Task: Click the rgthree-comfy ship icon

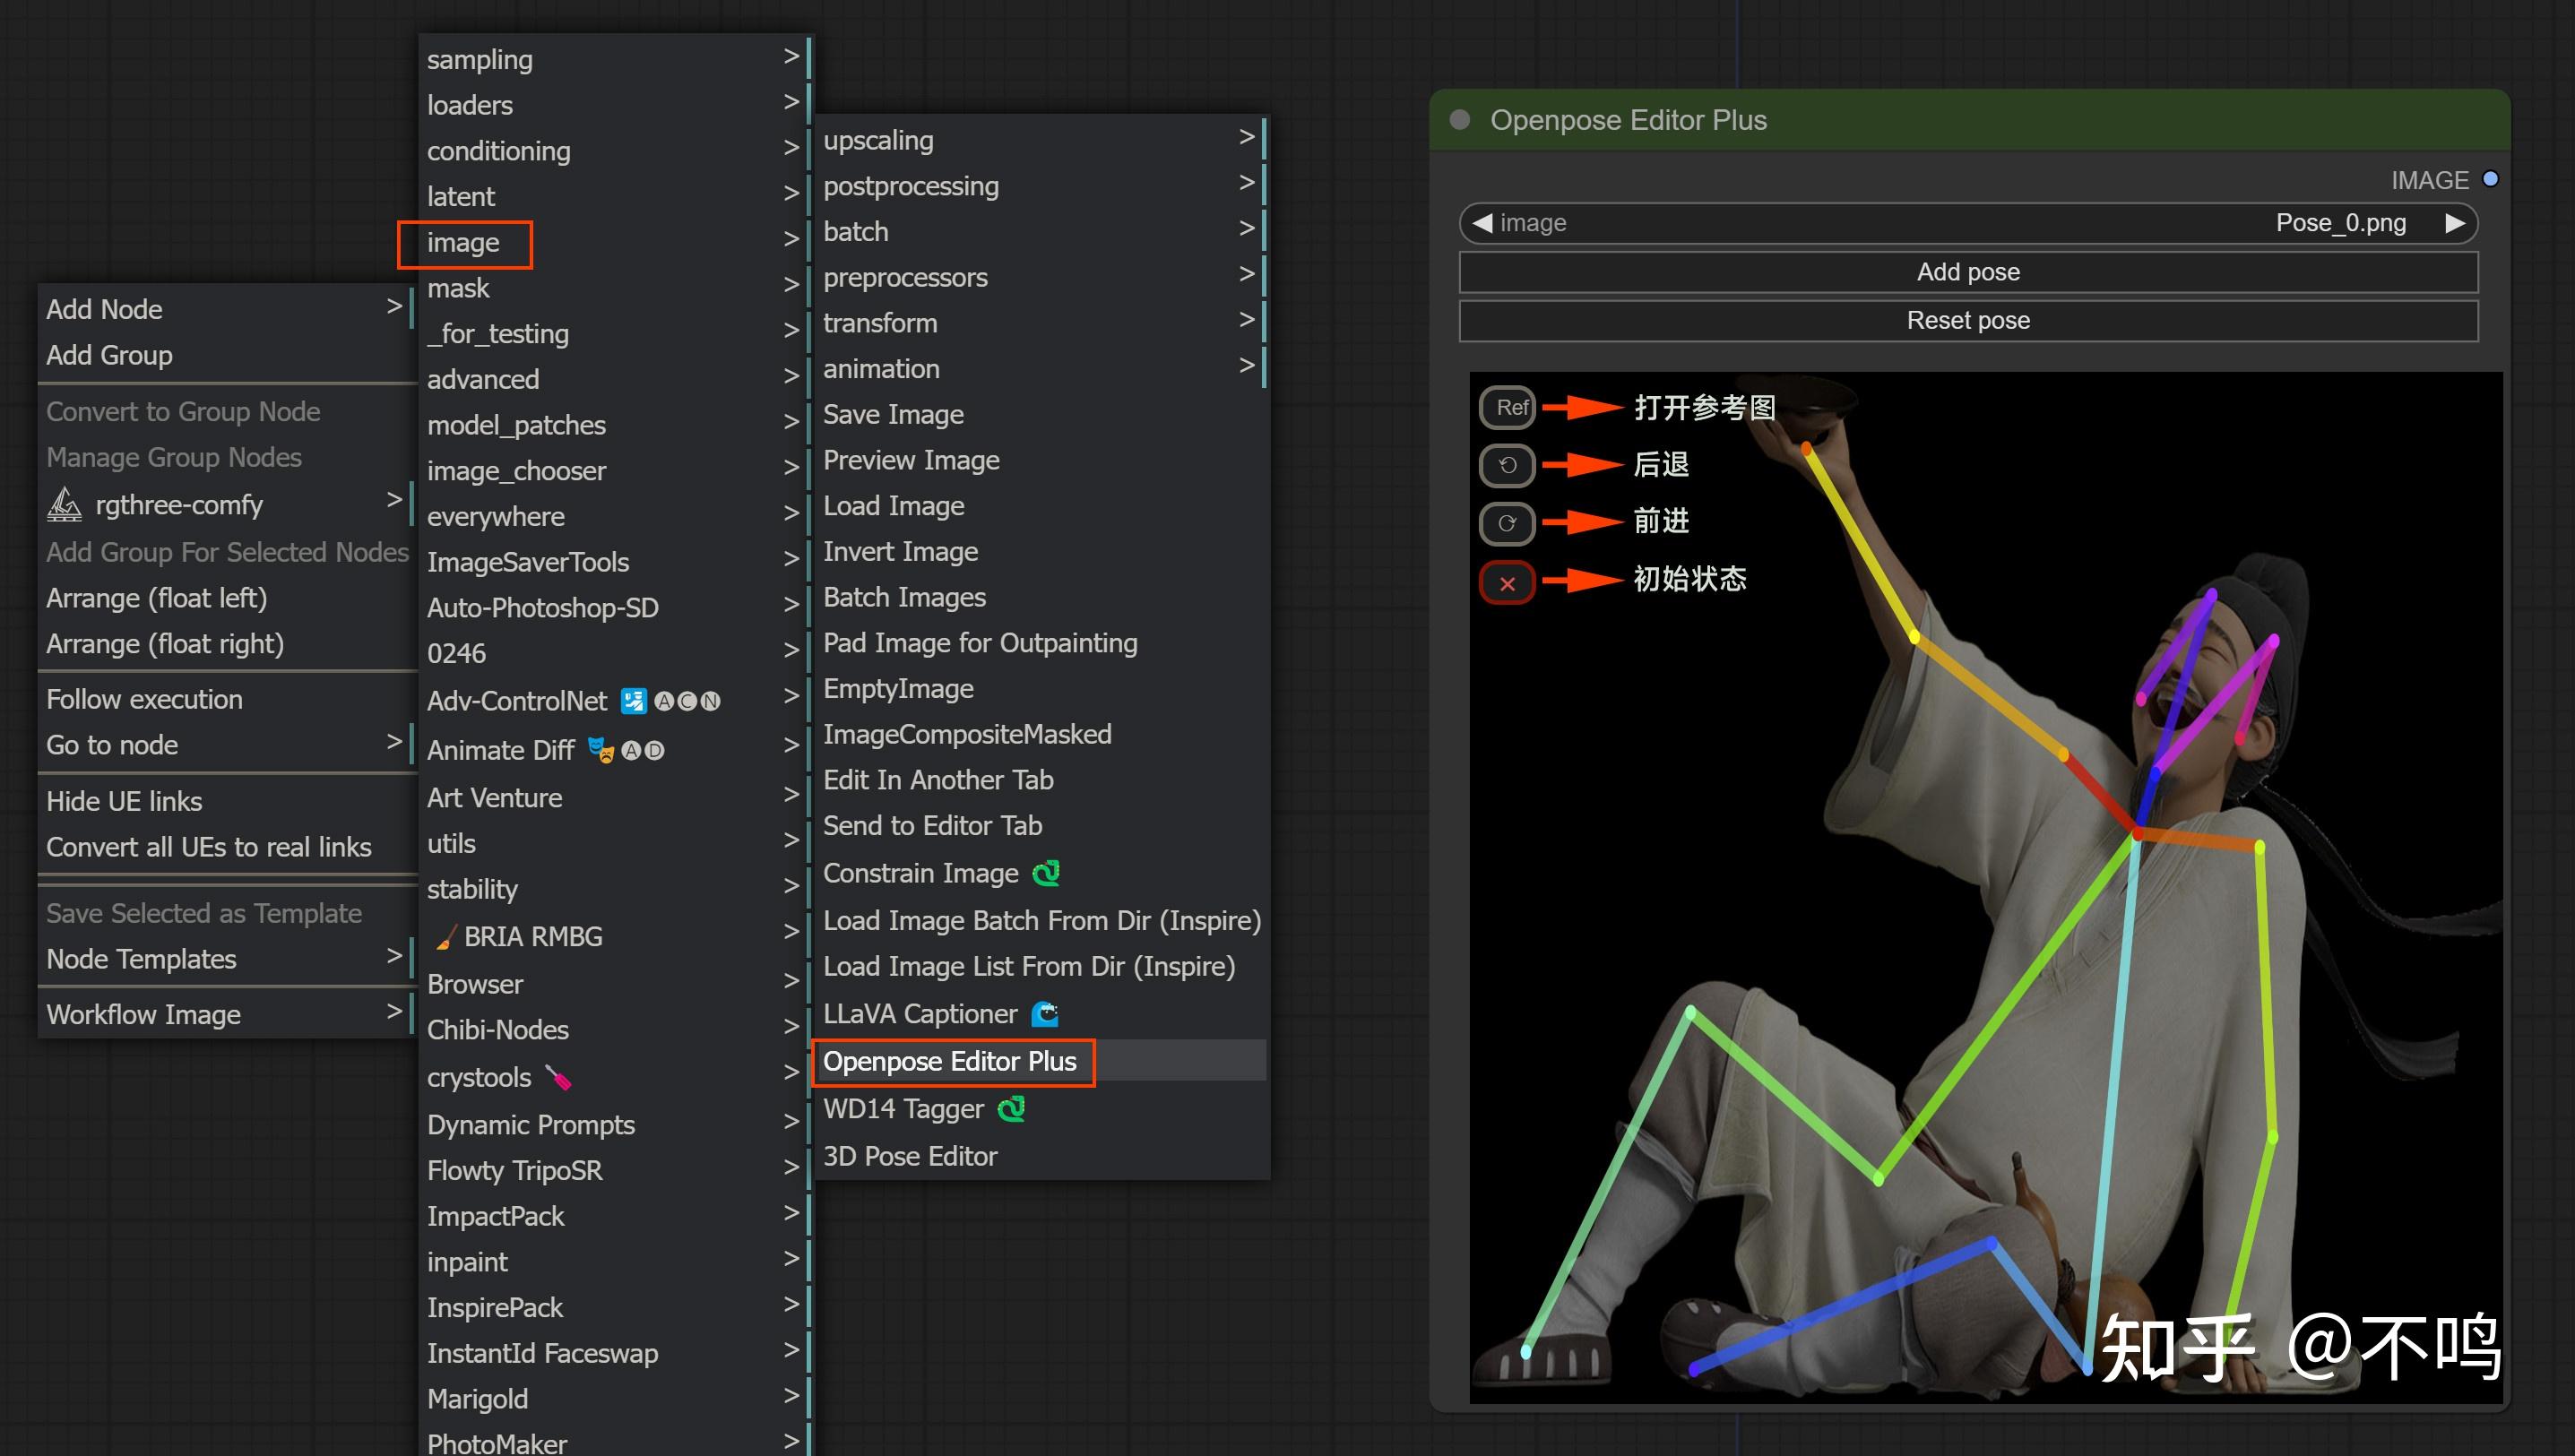Action: (65, 505)
